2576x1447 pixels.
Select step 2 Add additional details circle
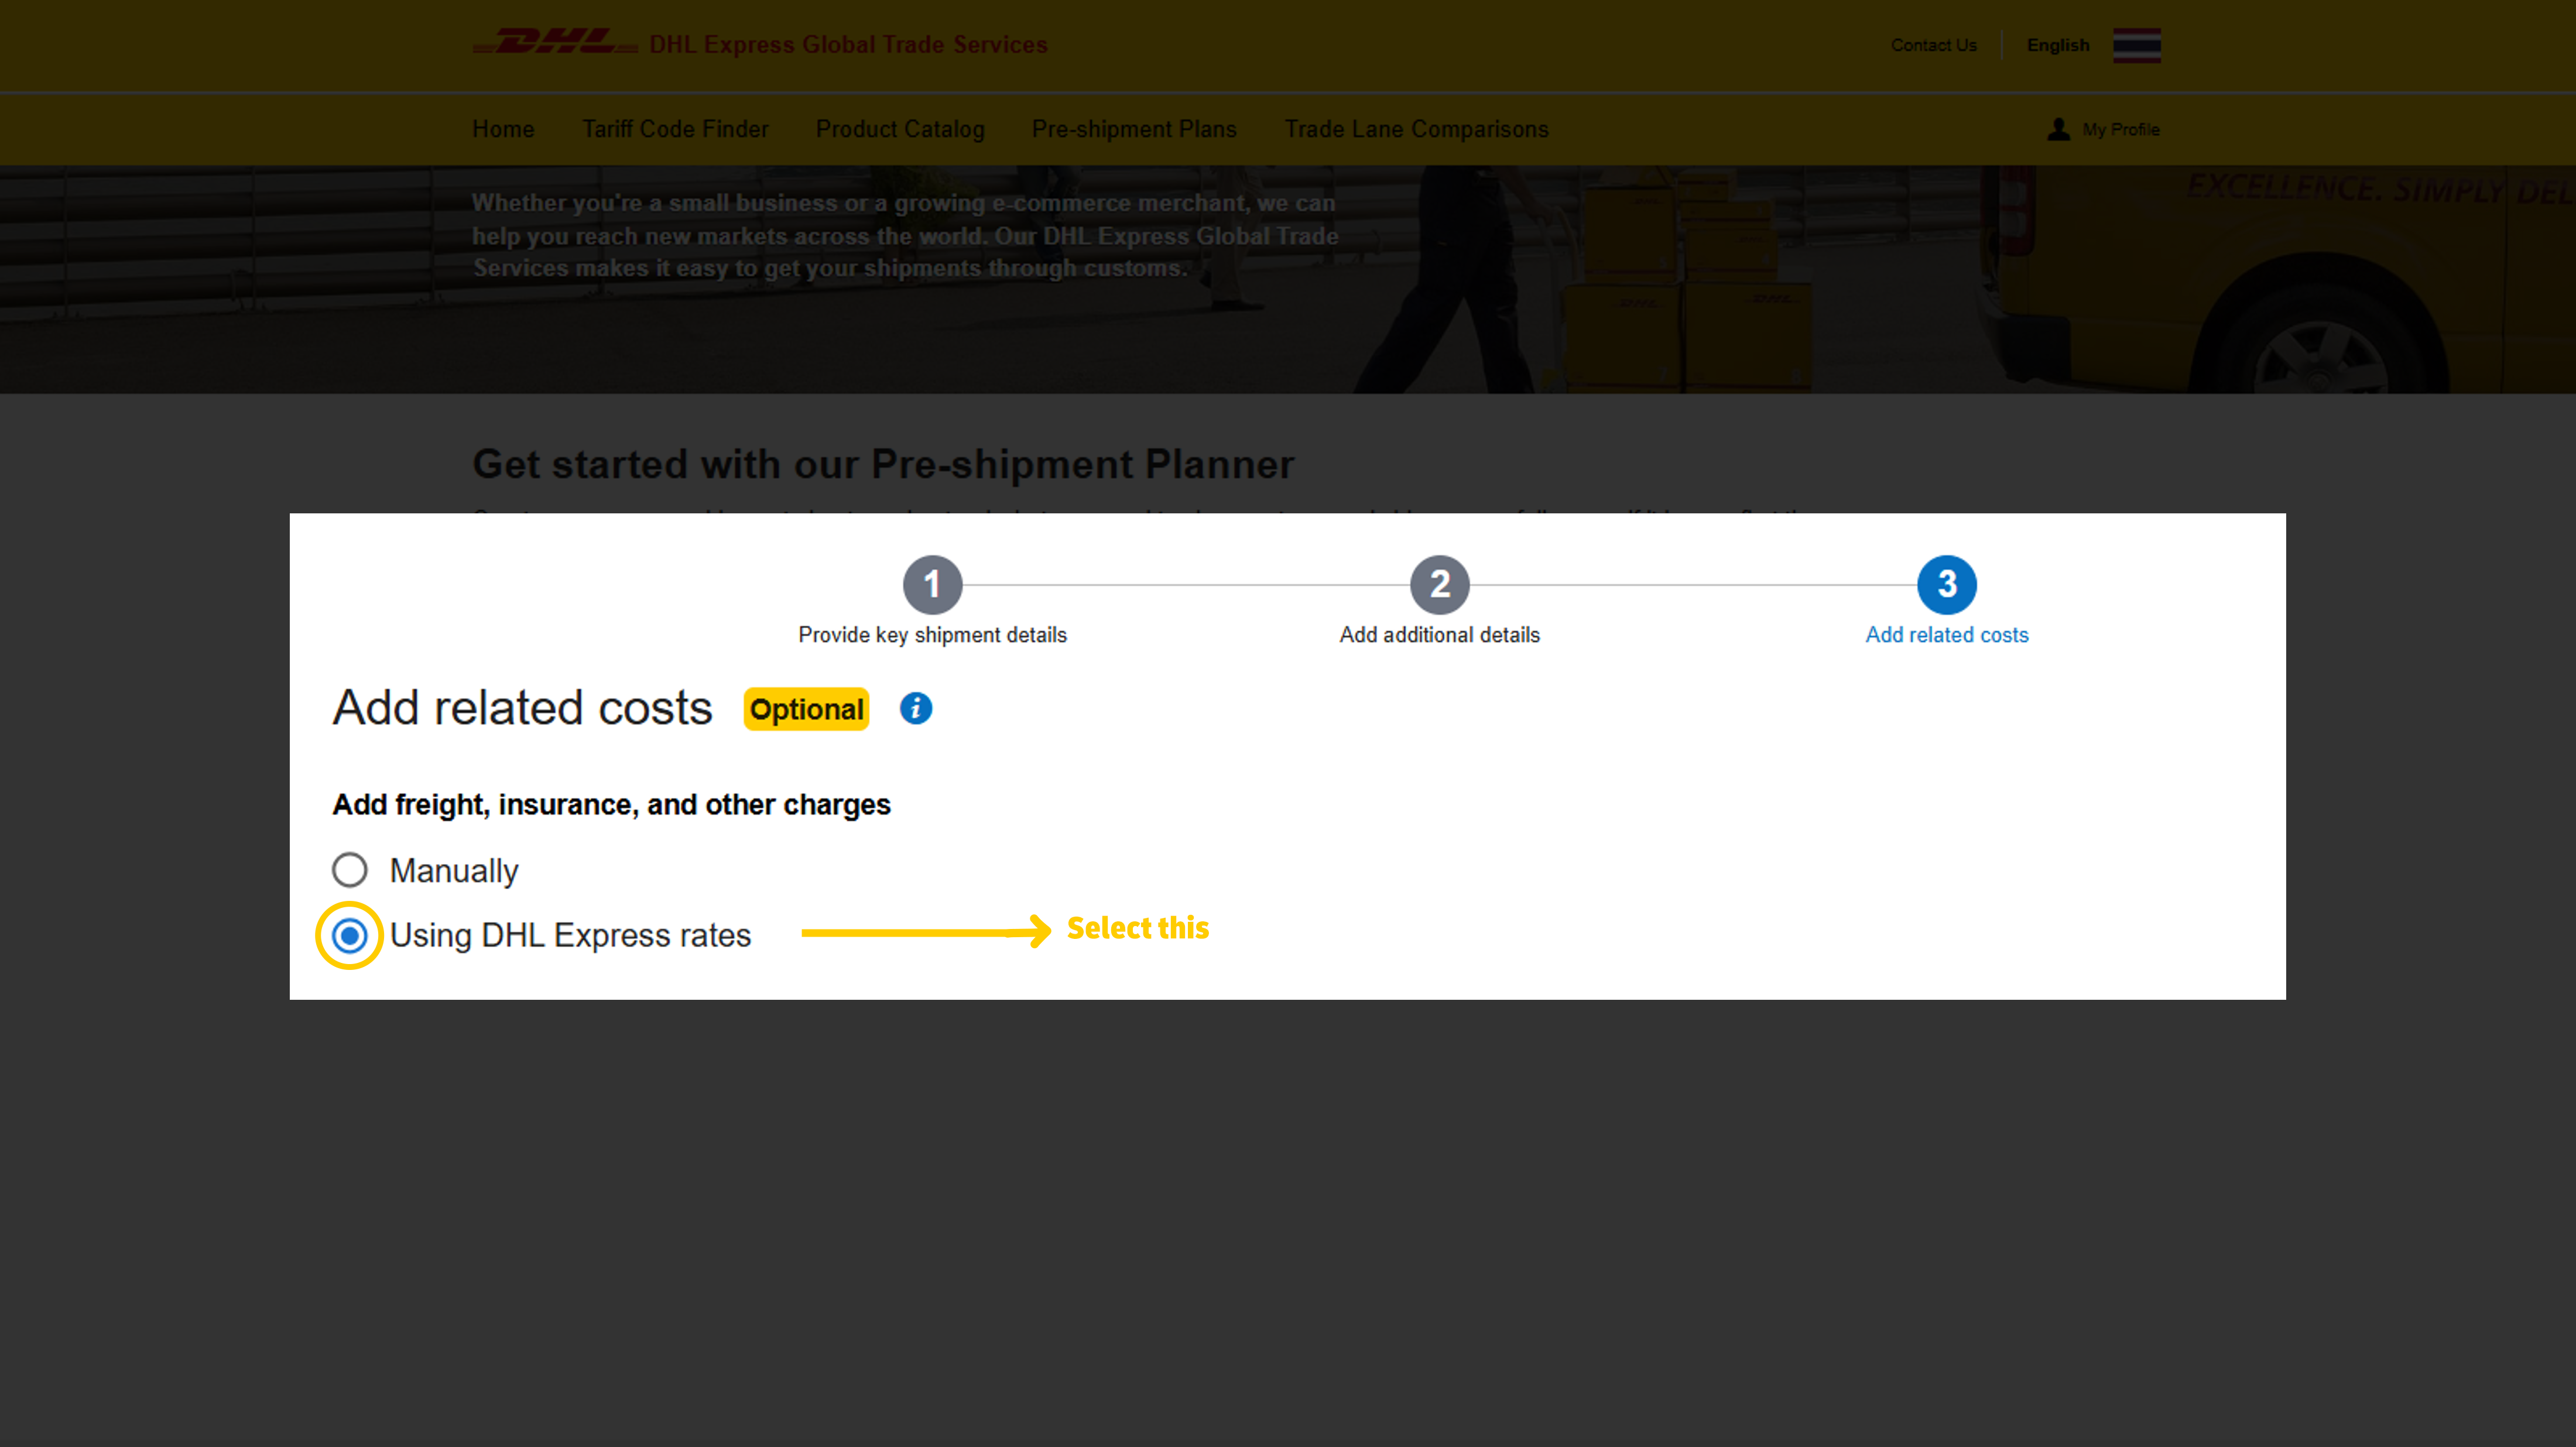pyautogui.click(x=1439, y=585)
